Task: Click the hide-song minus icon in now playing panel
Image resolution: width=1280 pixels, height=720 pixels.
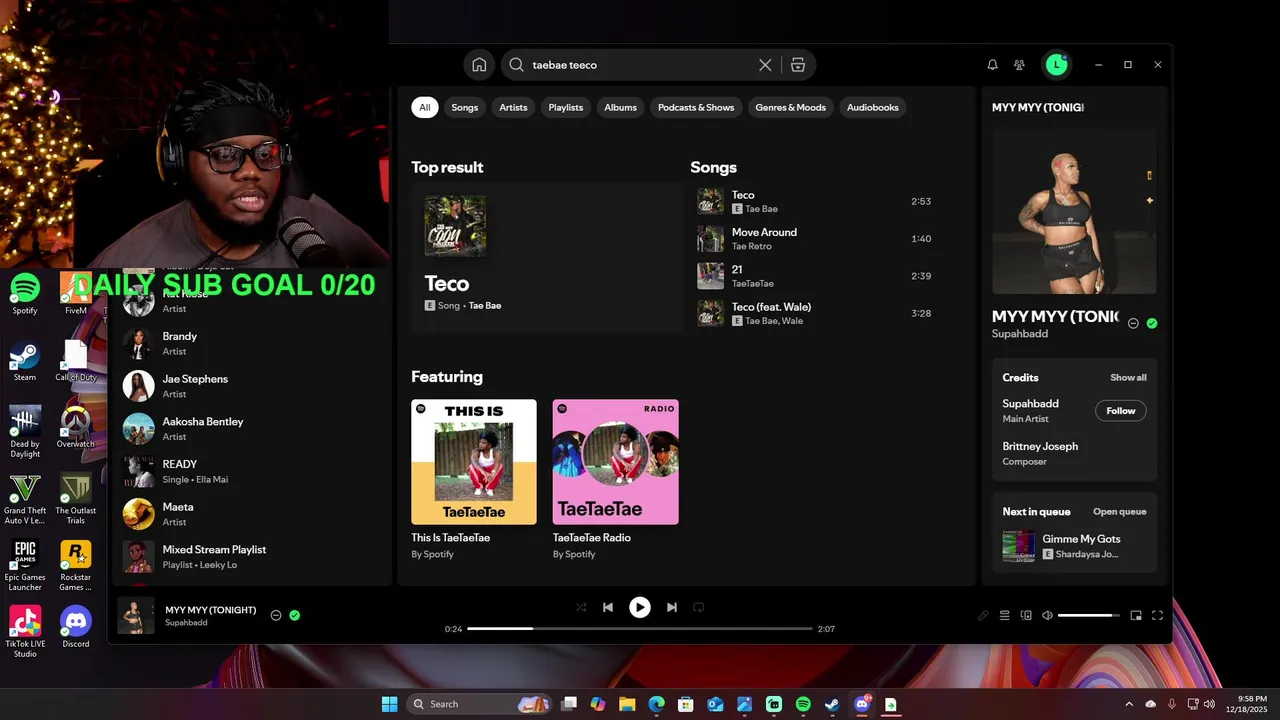Action: click(x=1133, y=323)
